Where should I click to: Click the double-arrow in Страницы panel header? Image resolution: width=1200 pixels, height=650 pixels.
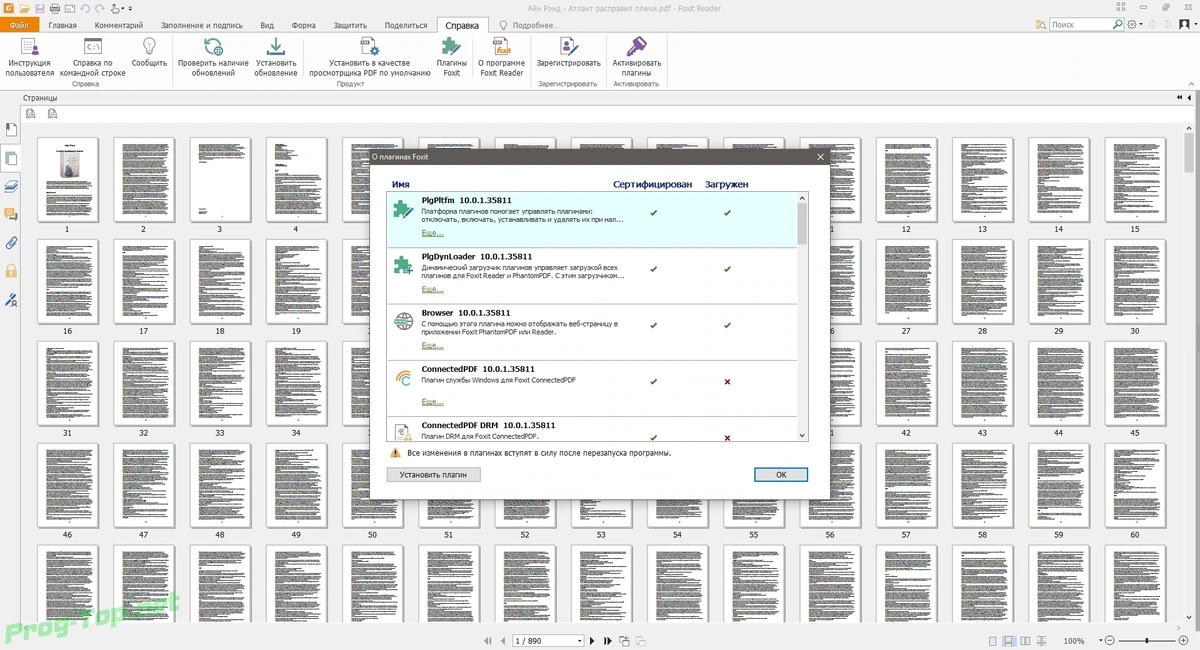coord(1180,98)
